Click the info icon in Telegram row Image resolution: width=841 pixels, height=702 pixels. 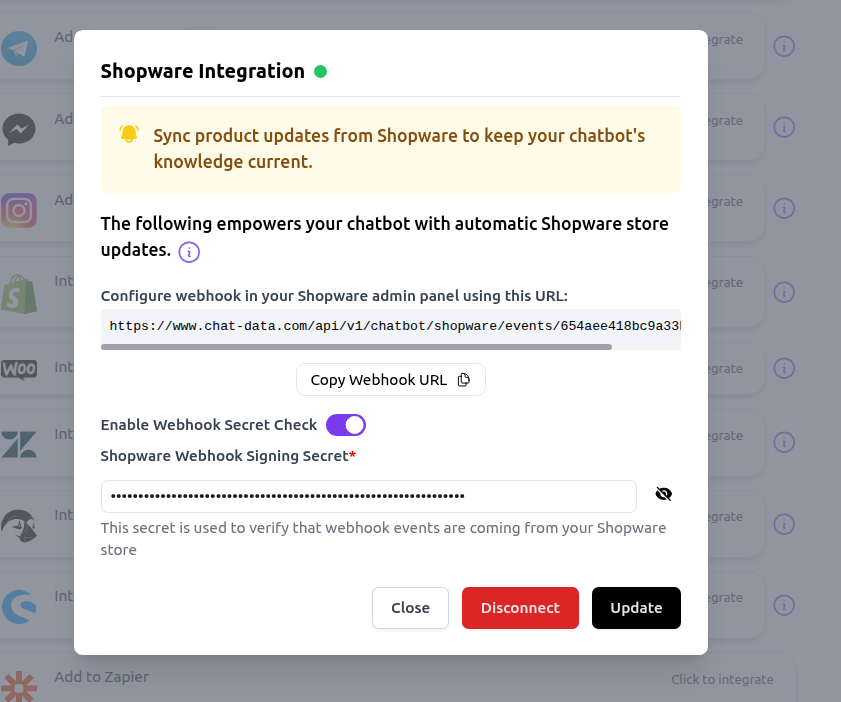pyautogui.click(x=785, y=47)
